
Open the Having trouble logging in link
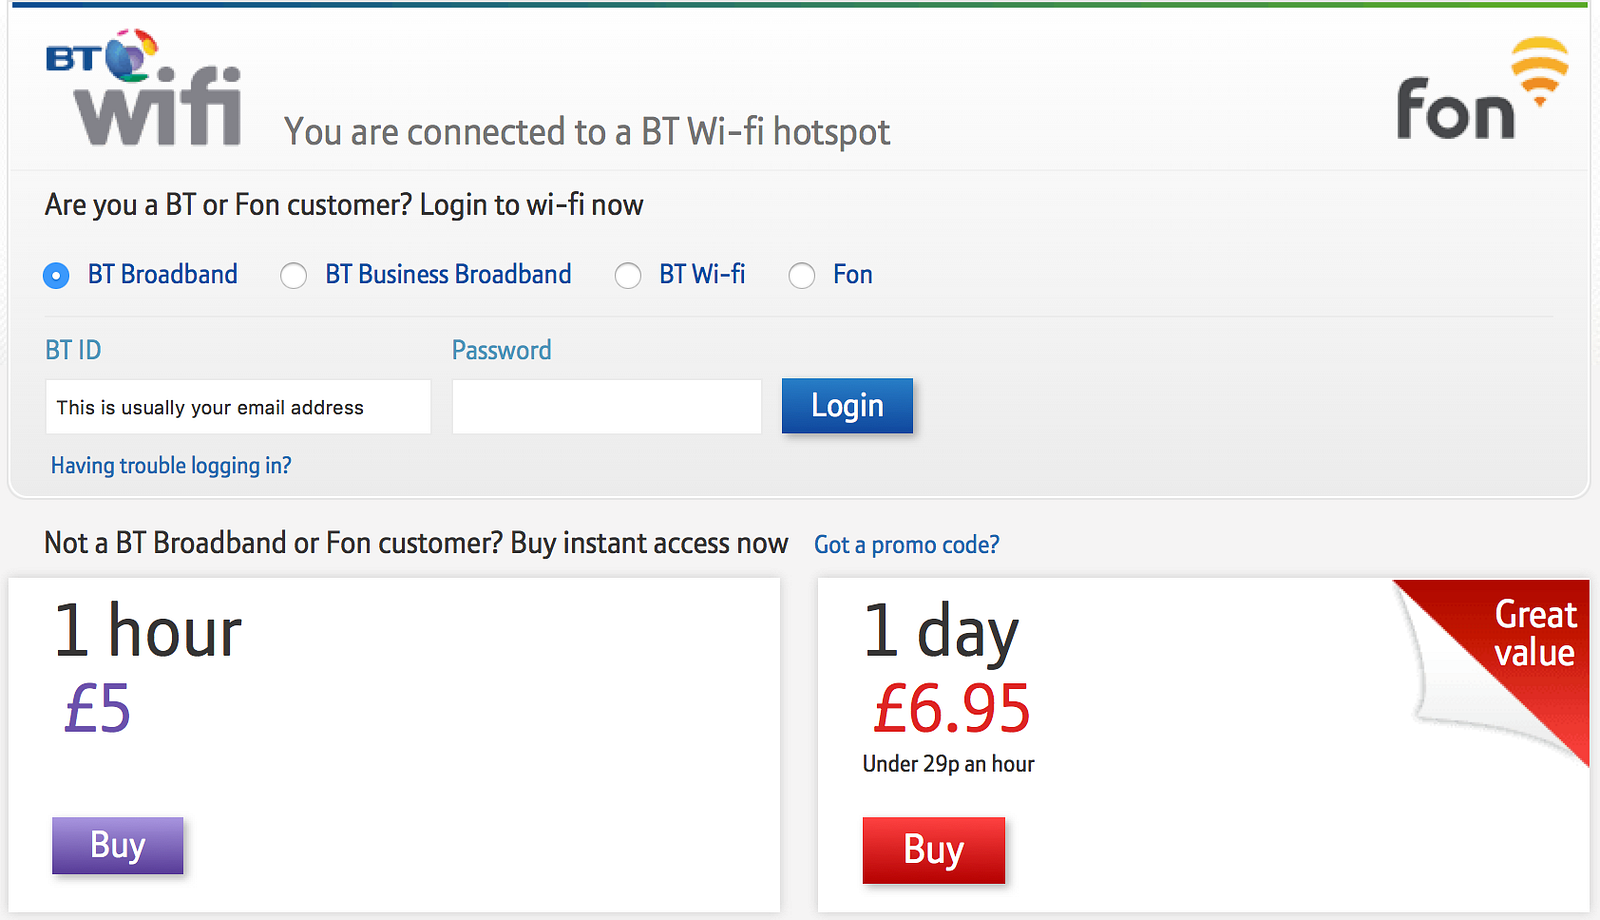(171, 466)
